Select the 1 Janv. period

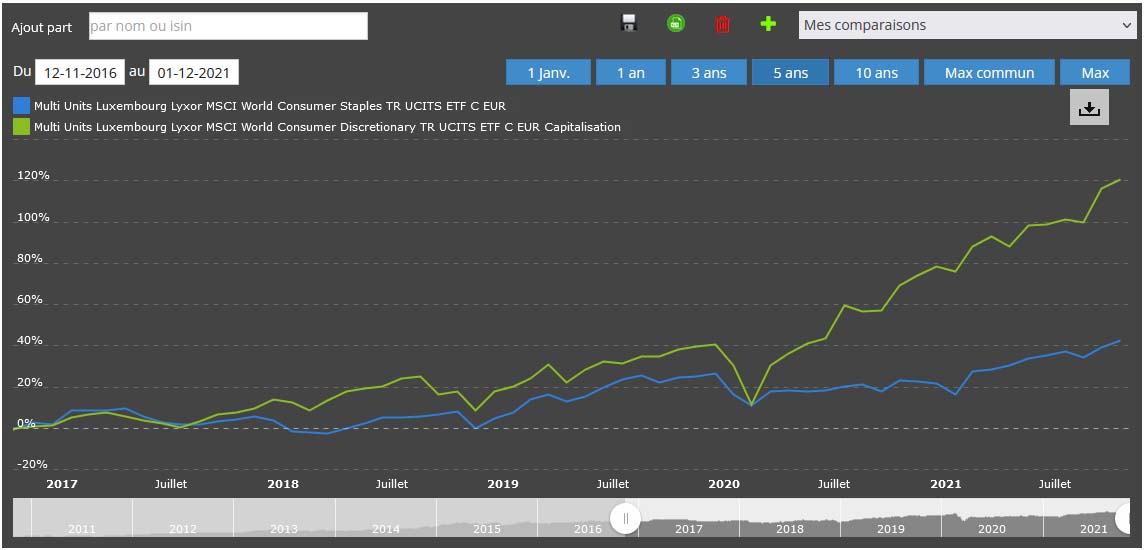click(548, 73)
